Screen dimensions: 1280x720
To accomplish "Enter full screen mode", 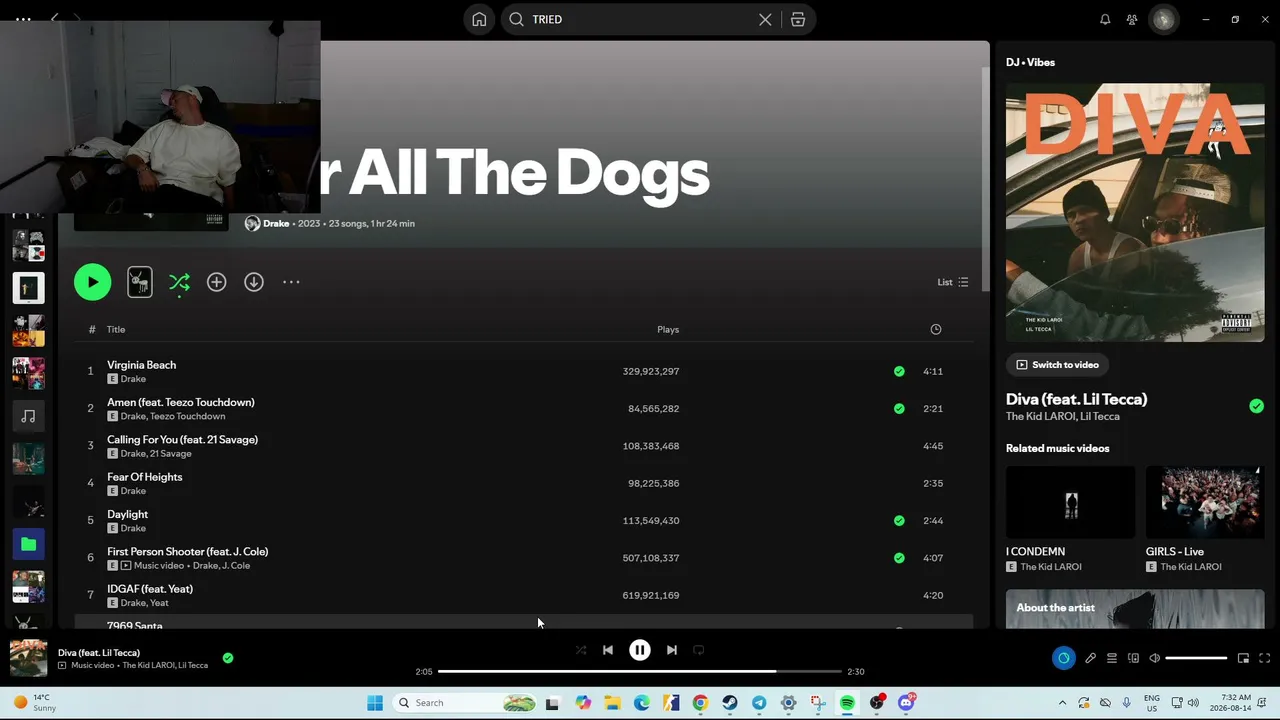I will [1264, 658].
